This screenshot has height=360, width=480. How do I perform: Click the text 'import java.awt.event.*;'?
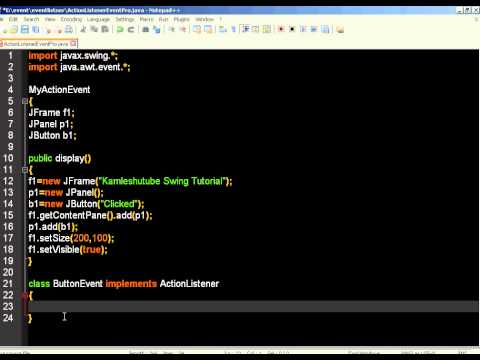point(79,67)
